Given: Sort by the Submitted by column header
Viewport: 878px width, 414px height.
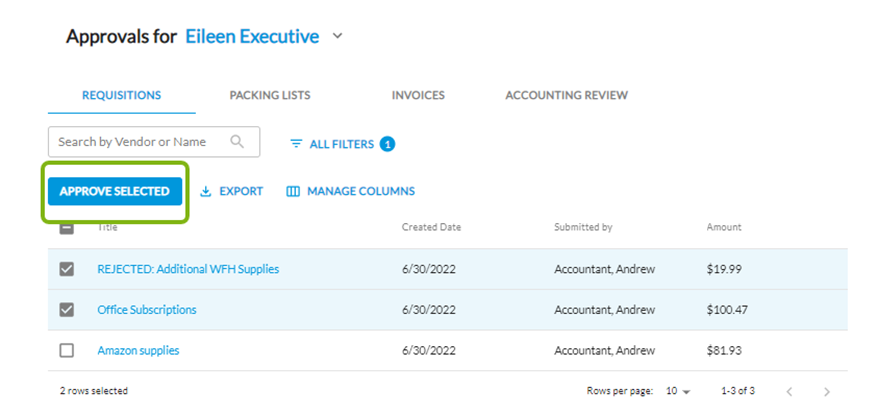Looking at the screenshot, I should (583, 227).
